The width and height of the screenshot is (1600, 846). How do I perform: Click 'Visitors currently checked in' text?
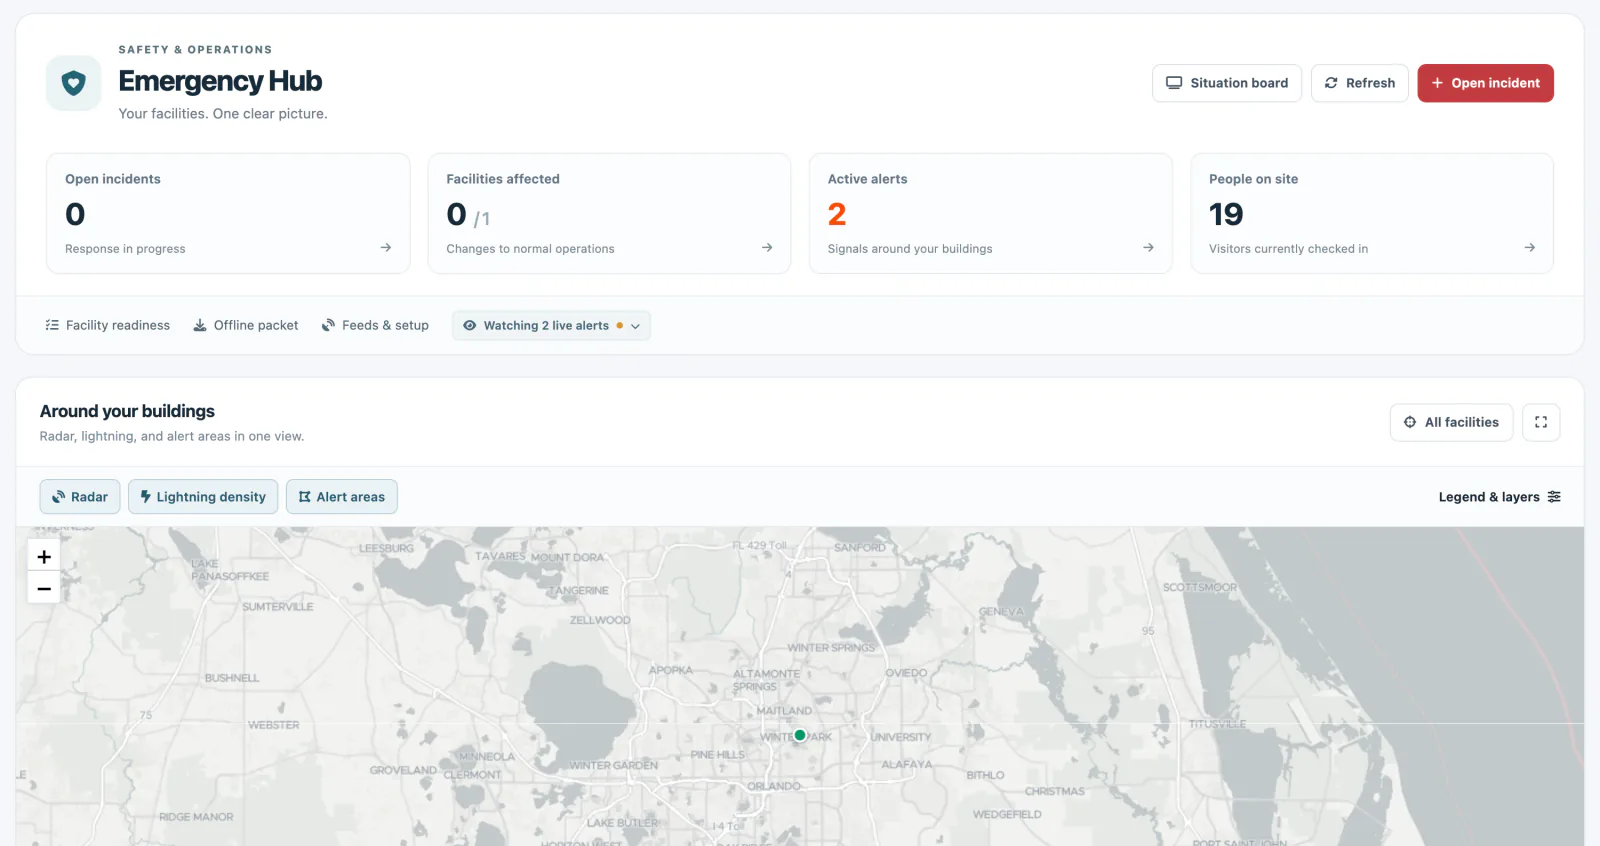click(x=1288, y=249)
